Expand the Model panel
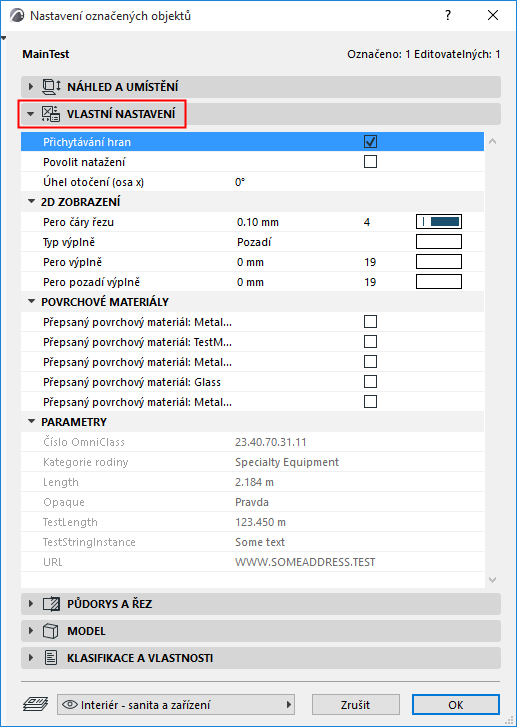The image size is (517, 727). pyautogui.click(x=31, y=631)
